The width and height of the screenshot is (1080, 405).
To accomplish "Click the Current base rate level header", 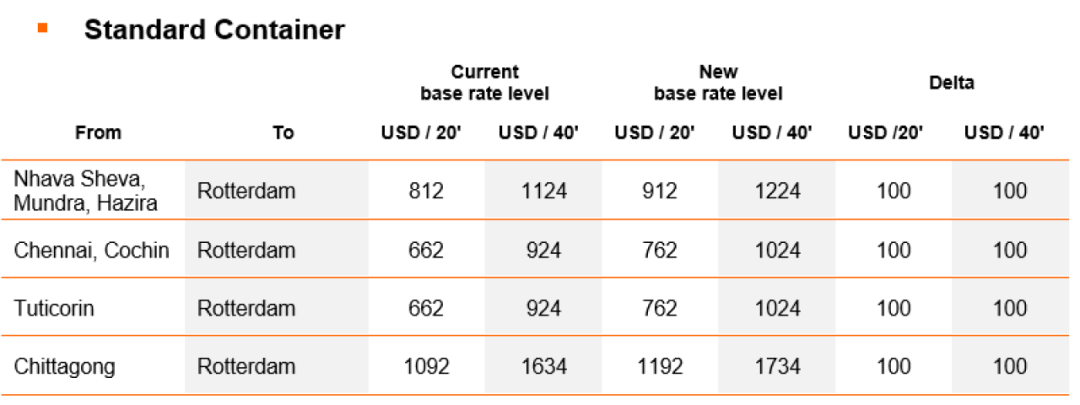I will click(484, 83).
